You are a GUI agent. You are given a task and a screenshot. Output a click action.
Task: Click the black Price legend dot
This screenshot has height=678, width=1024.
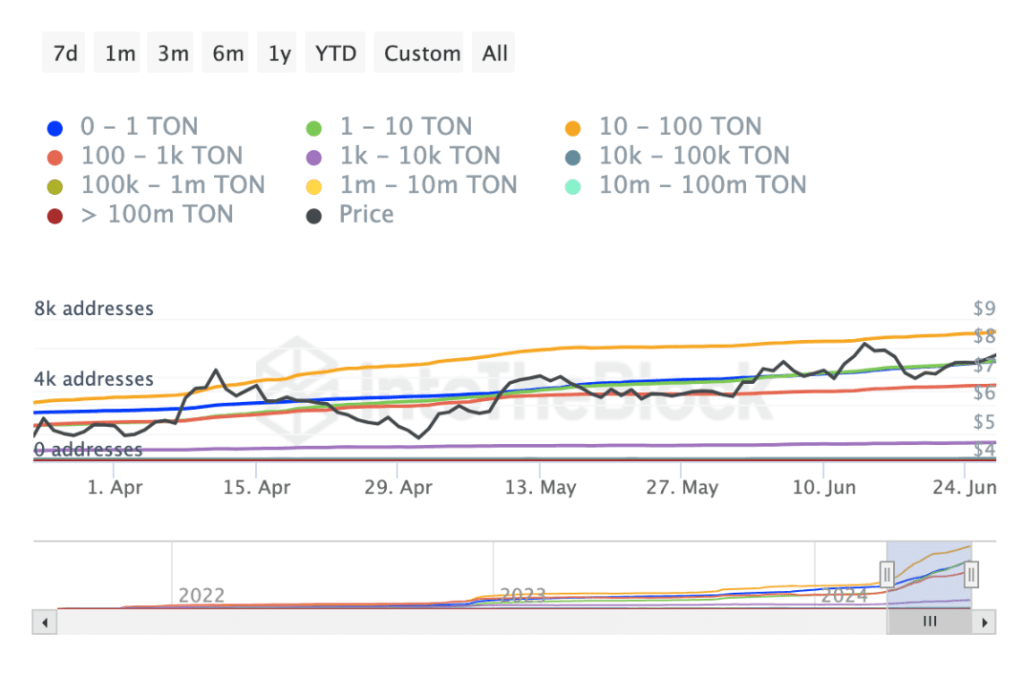tap(314, 215)
